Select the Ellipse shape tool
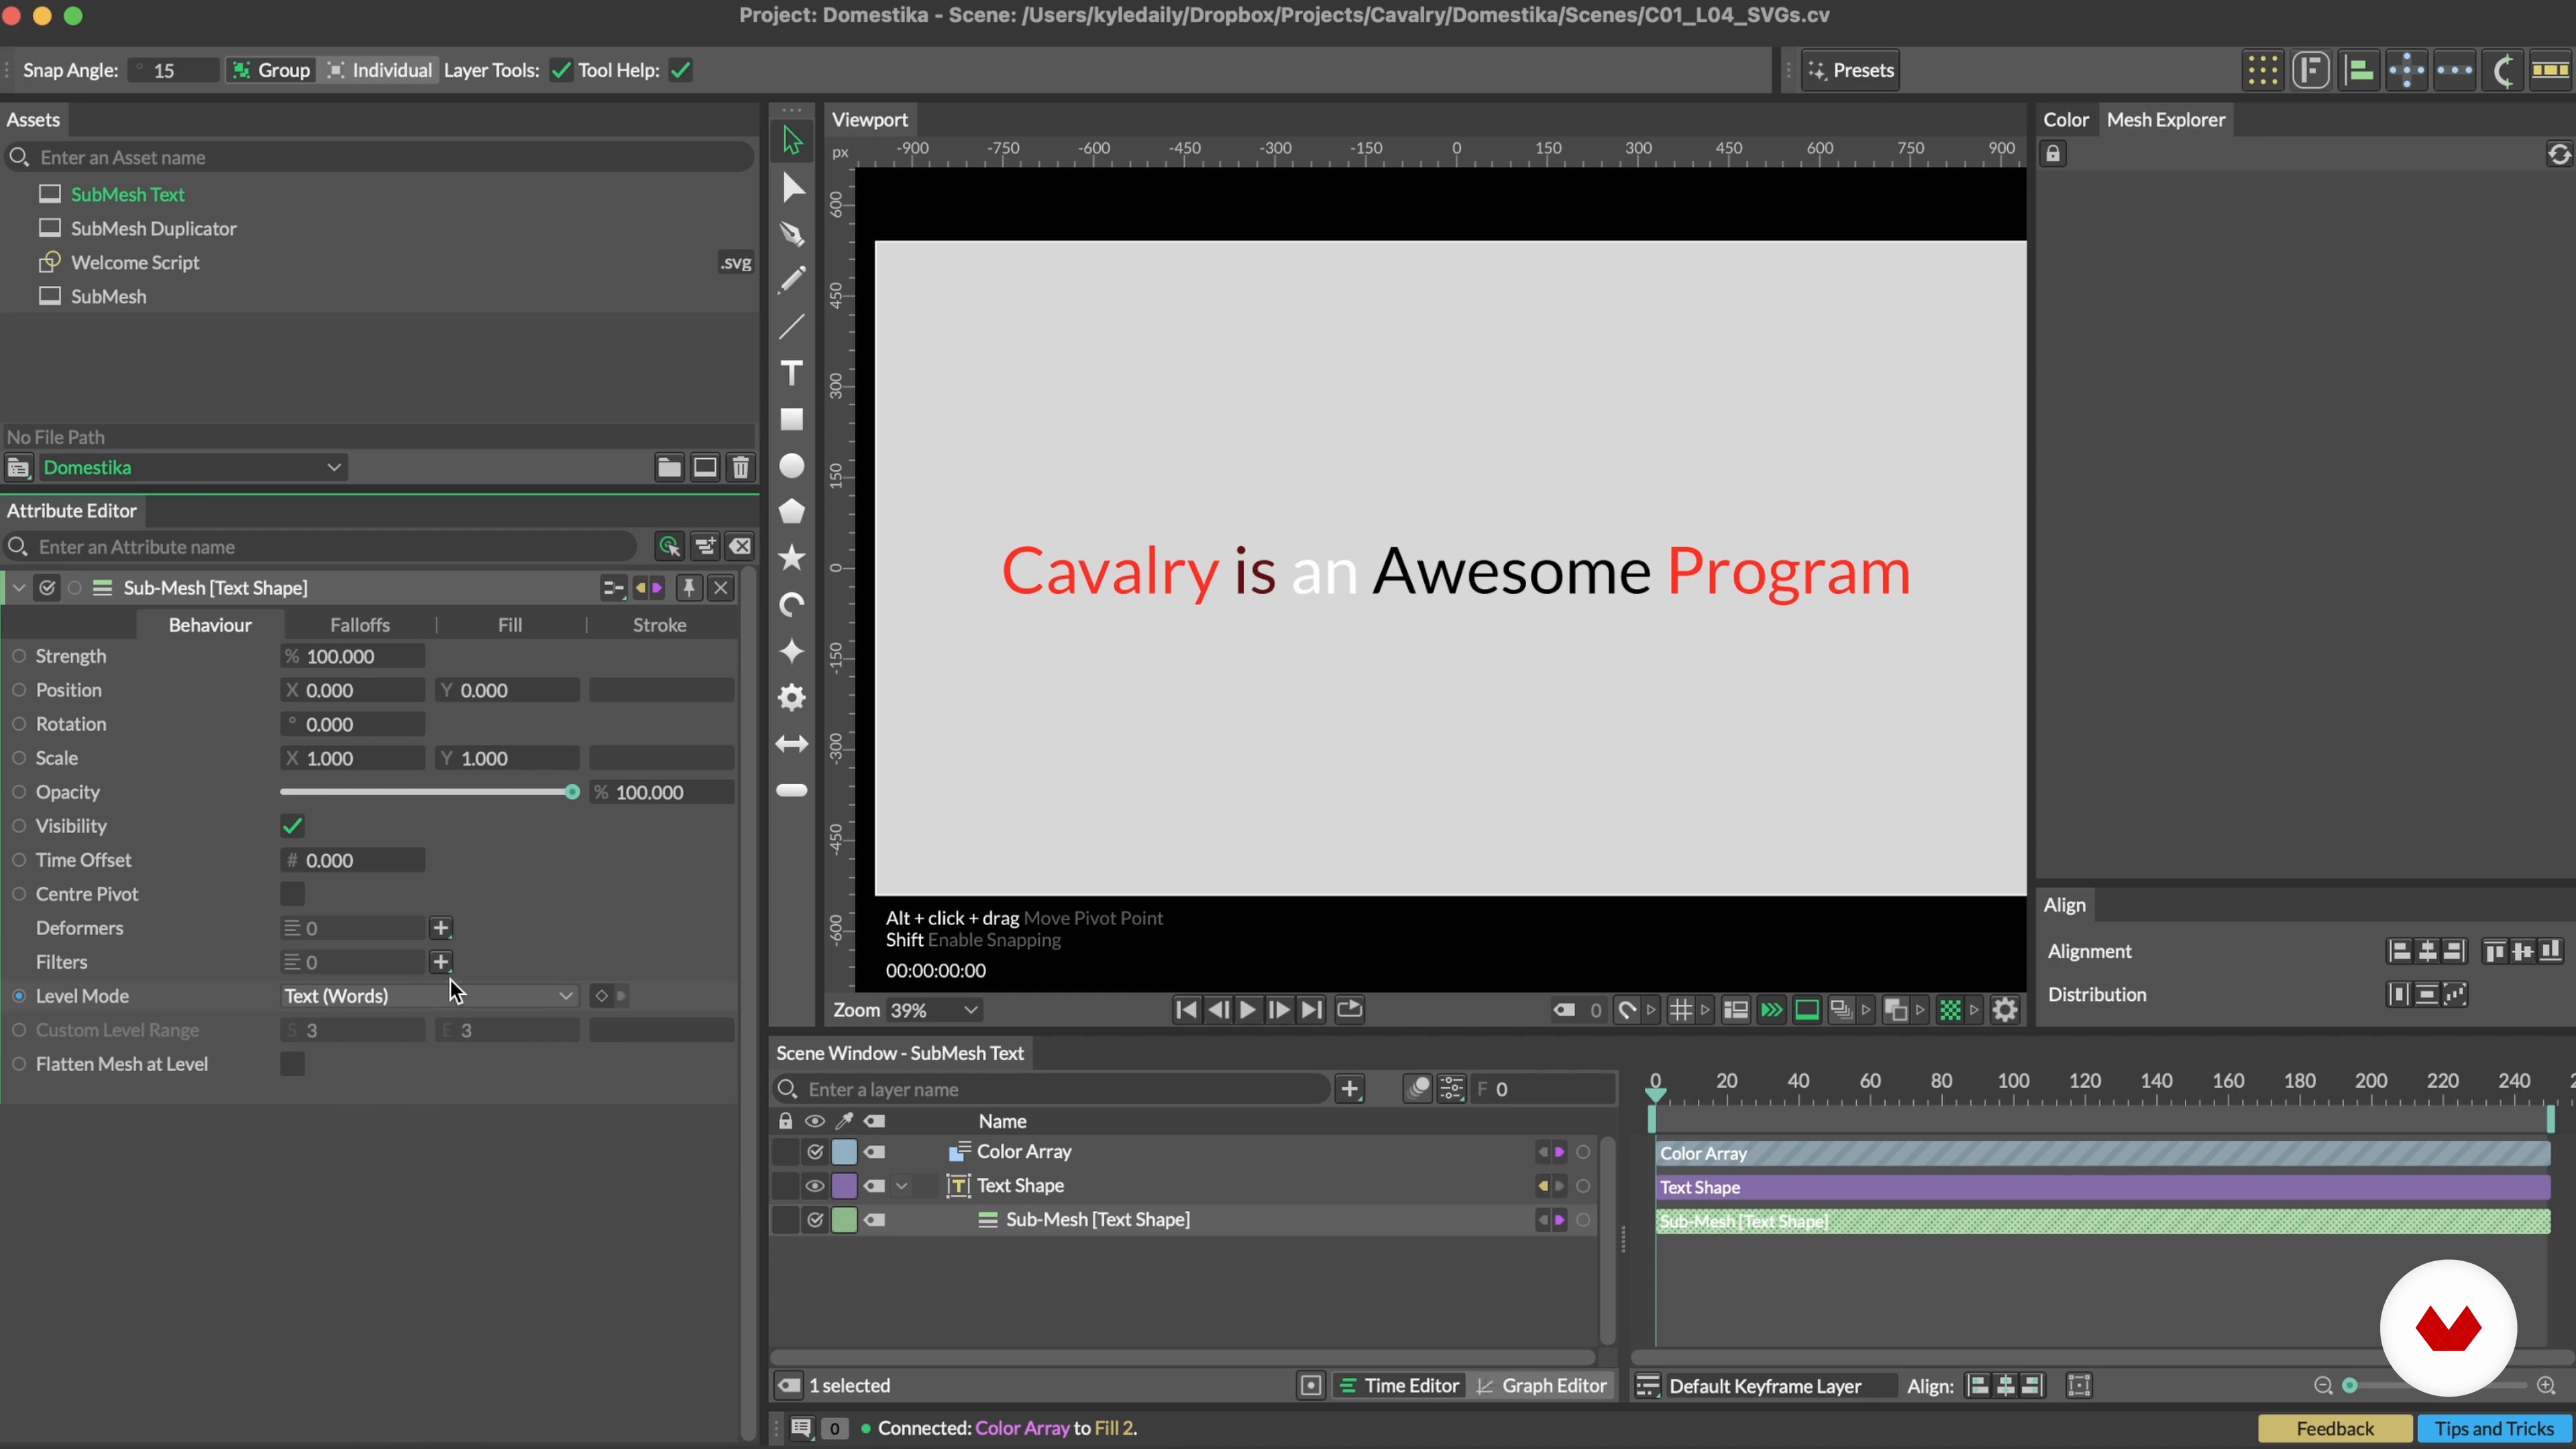 [x=792, y=466]
